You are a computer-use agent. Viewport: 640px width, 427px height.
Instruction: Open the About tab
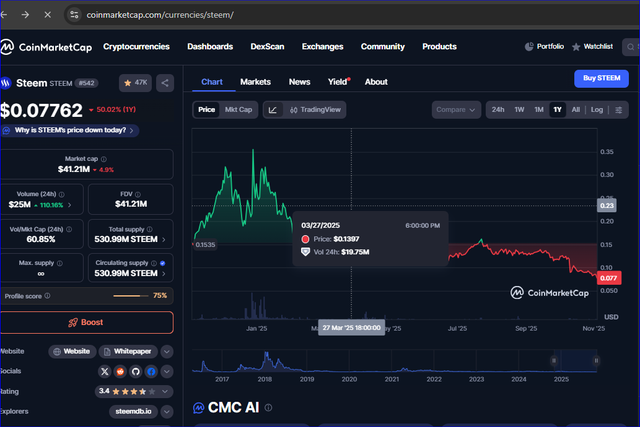[x=376, y=82]
